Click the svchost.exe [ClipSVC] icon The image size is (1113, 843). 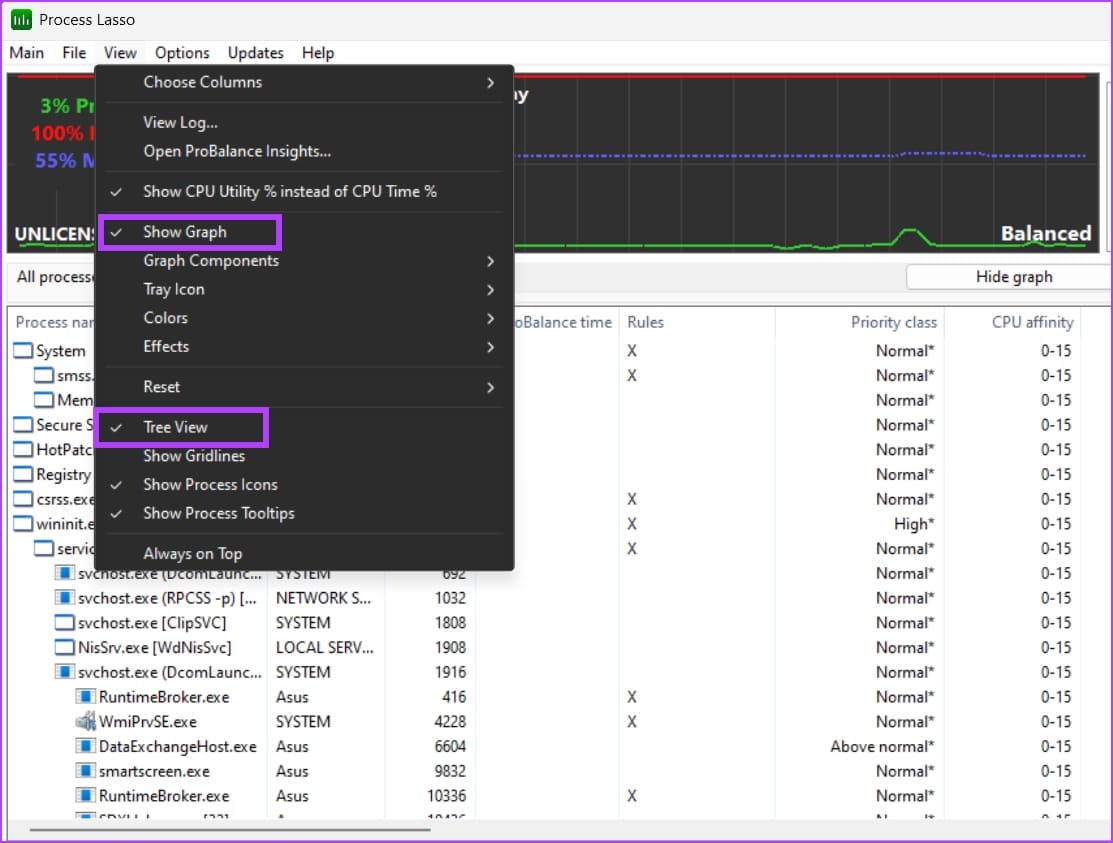pos(65,622)
